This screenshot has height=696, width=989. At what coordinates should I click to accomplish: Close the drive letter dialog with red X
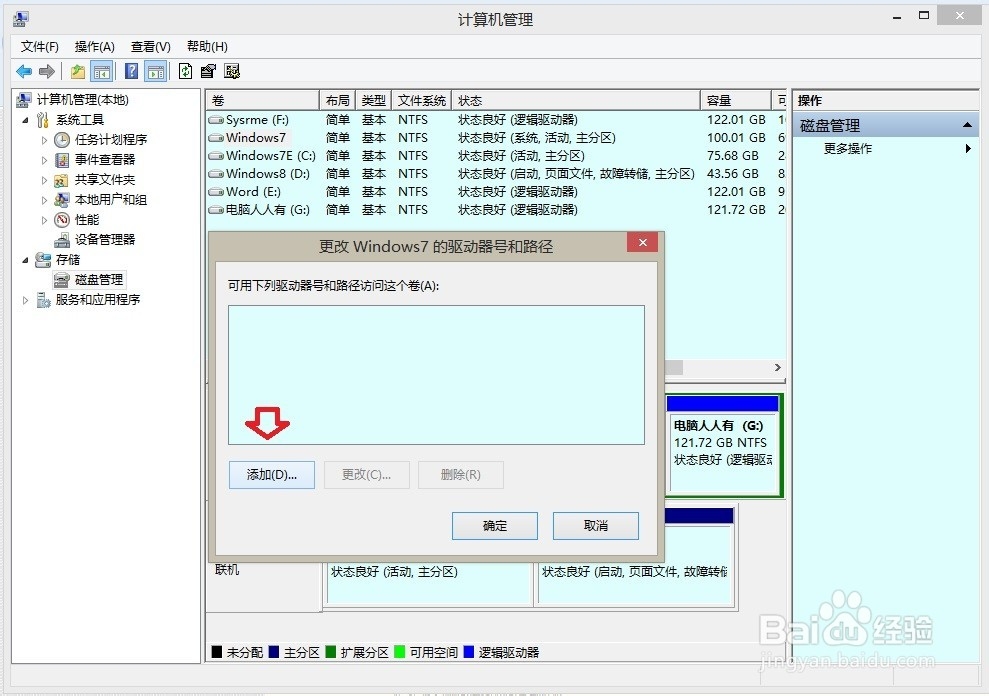coord(643,242)
